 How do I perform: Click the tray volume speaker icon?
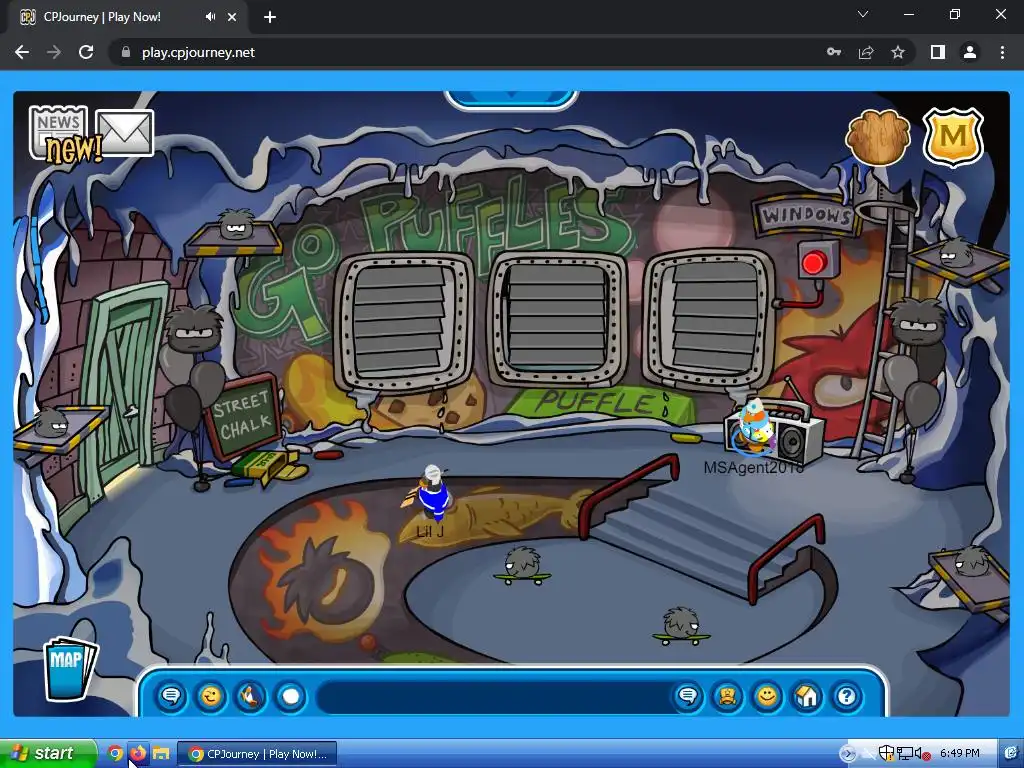tap(921, 754)
